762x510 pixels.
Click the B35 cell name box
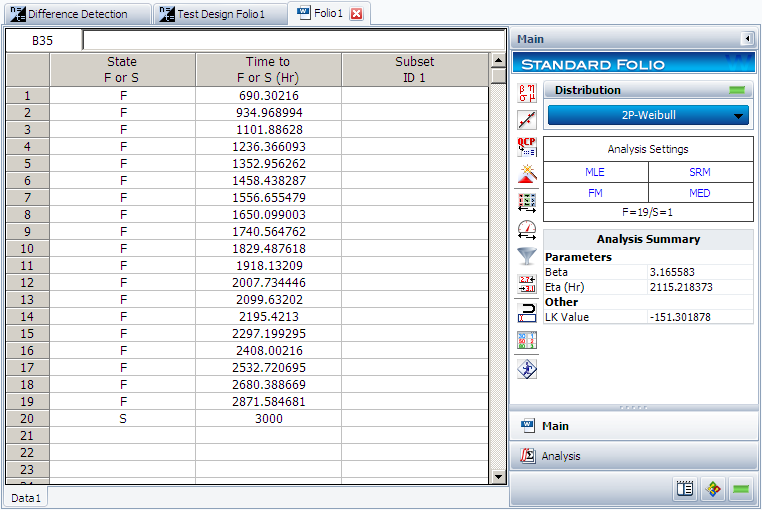tap(43, 41)
